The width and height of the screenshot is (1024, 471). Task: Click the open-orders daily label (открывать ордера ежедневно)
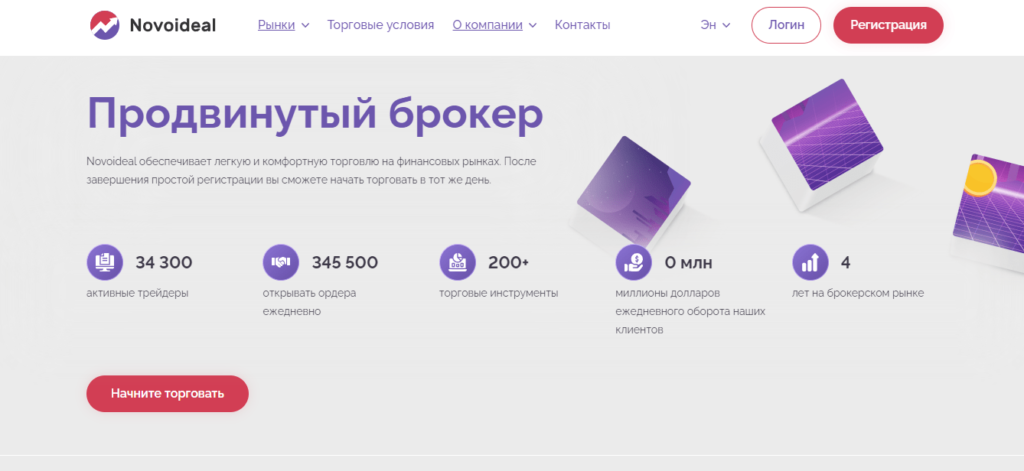tap(310, 302)
